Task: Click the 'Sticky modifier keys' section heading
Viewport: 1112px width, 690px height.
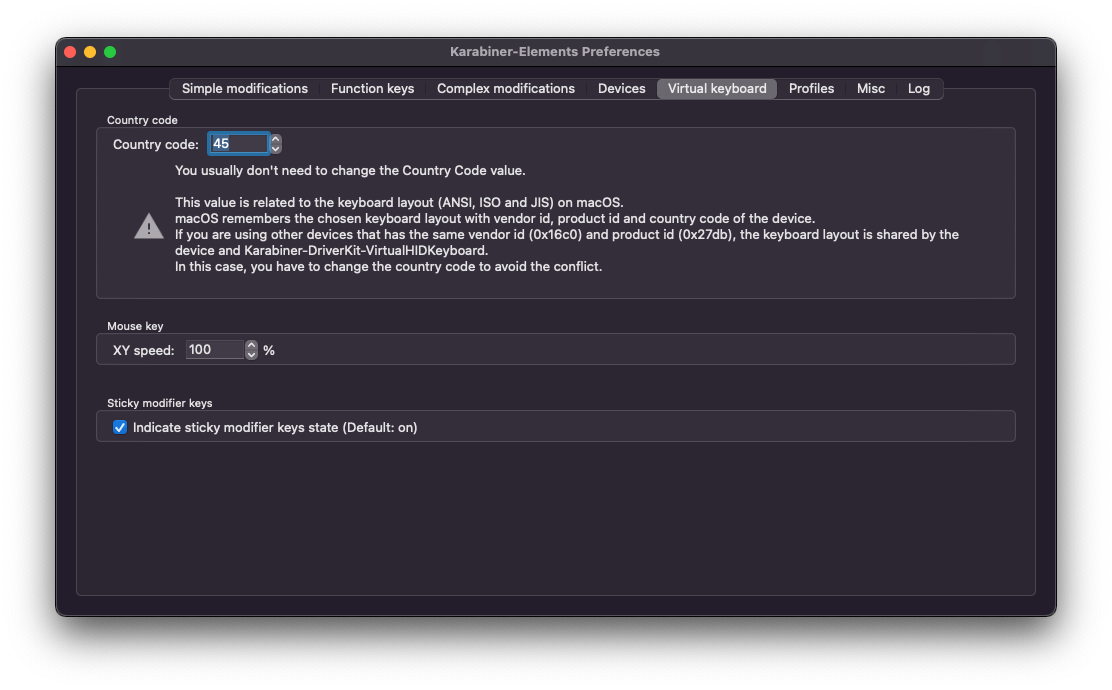Action: pos(160,404)
